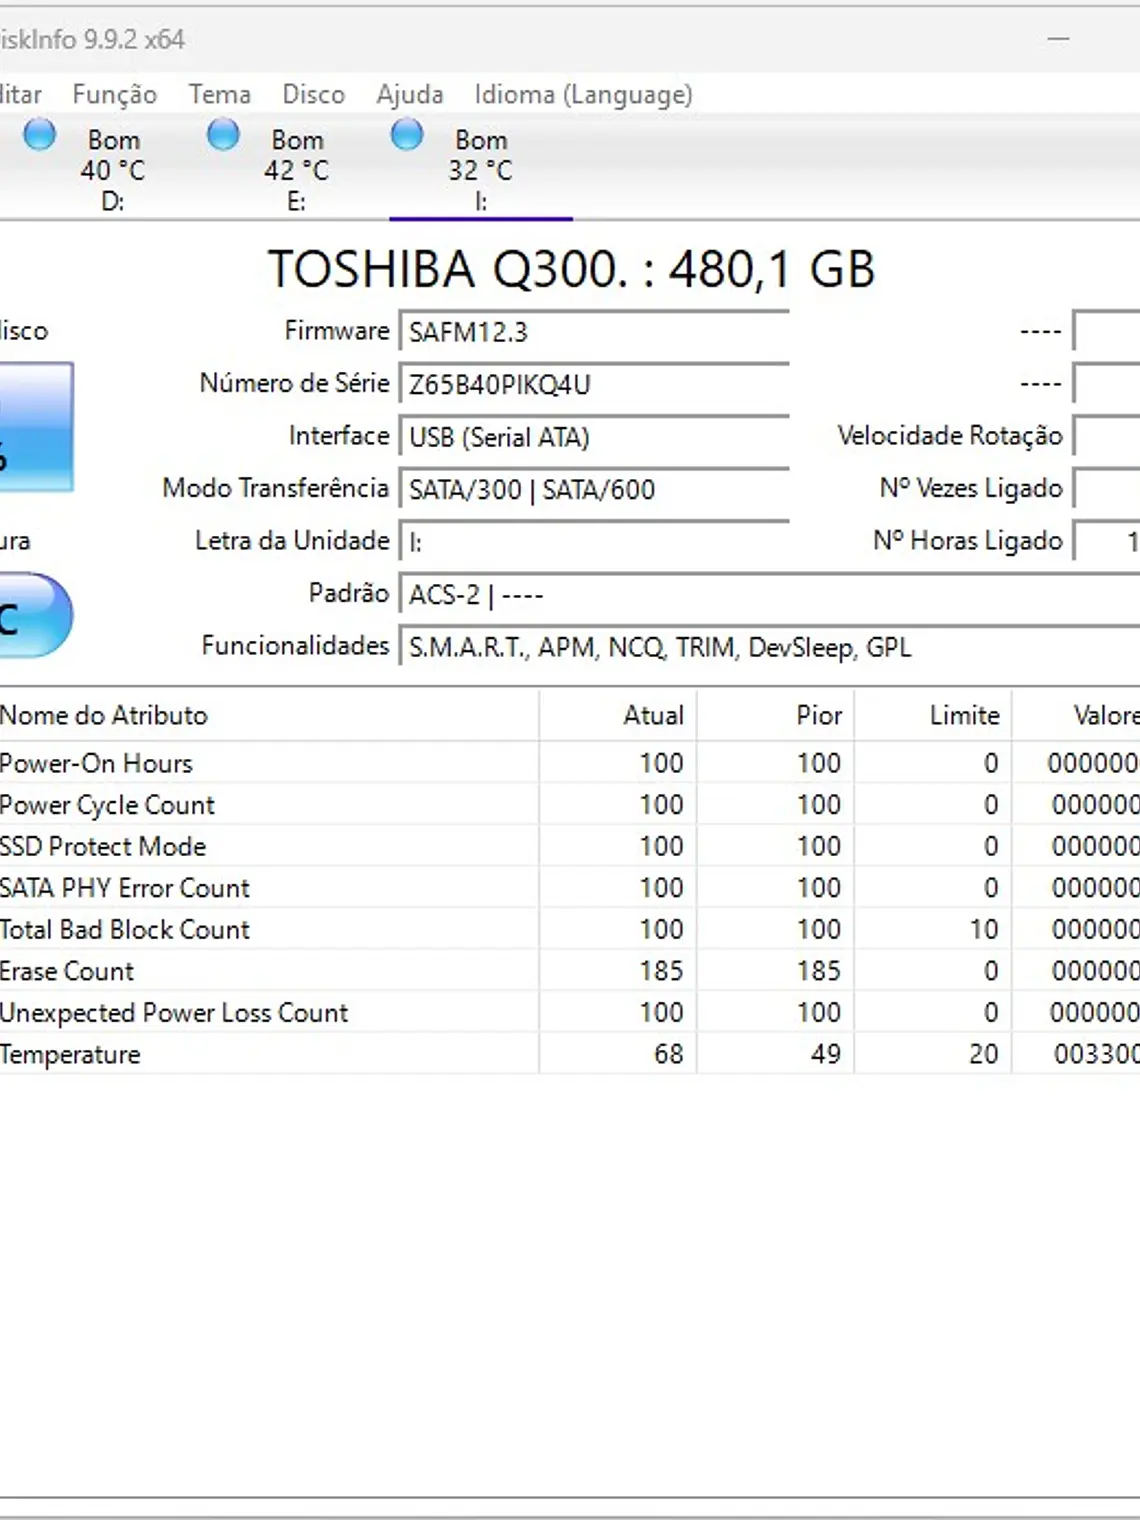Click the serial number field Z65B40PIKQ4U
Image resolution: width=1140 pixels, height=1520 pixels.
click(x=594, y=384)
